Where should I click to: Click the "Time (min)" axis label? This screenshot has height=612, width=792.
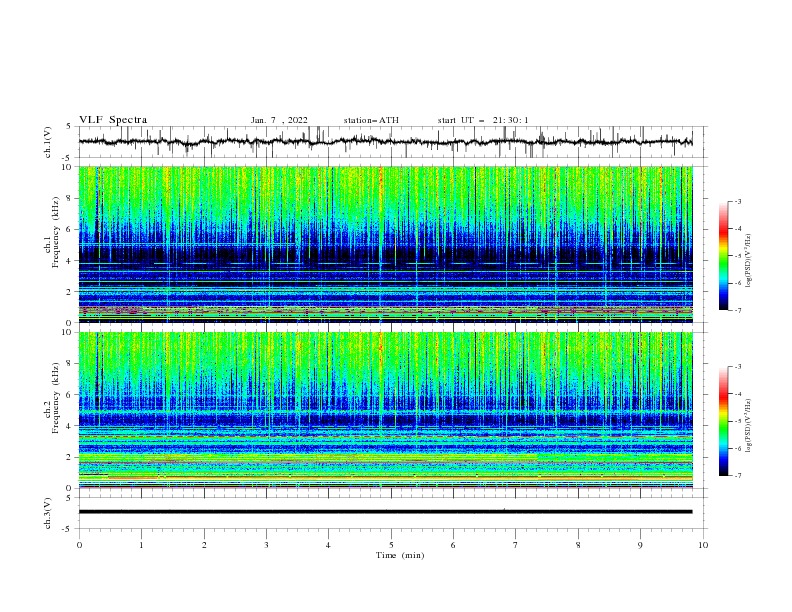[x=400, y=555]
